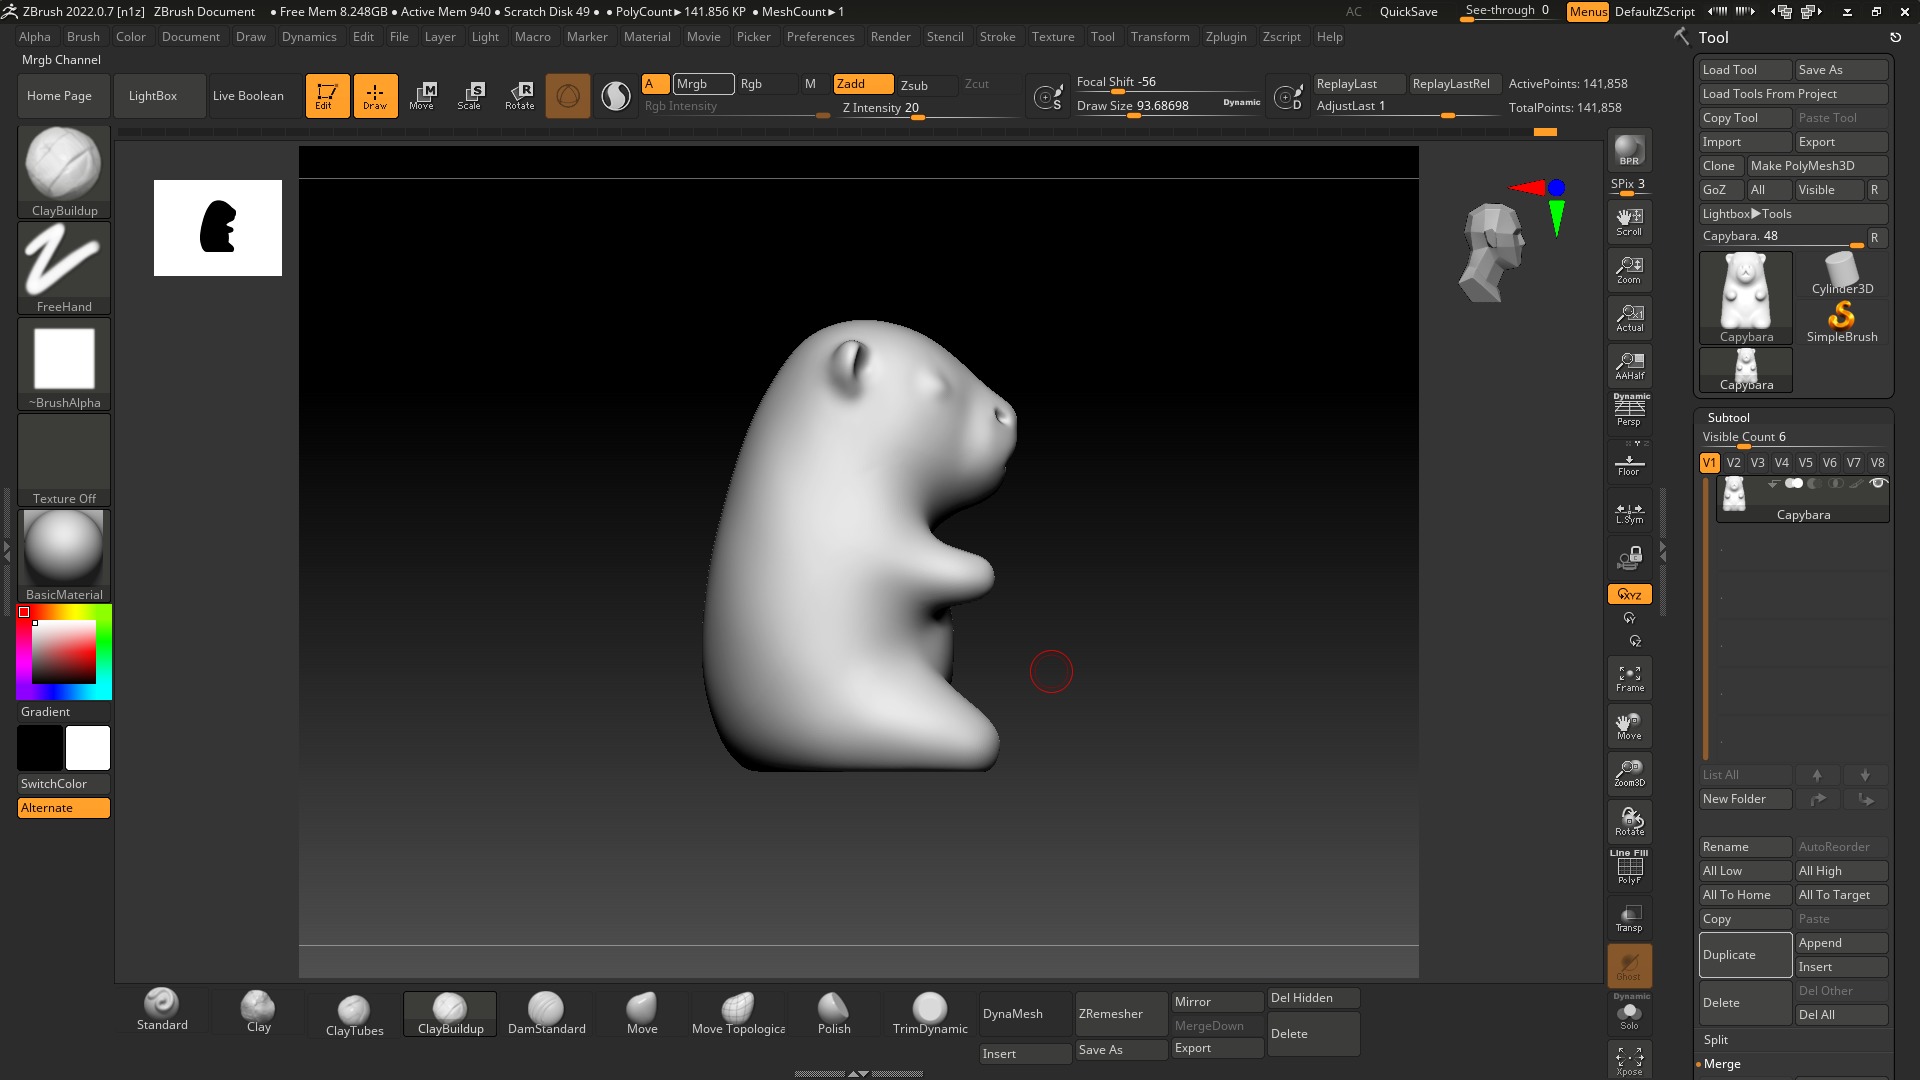Open the Zplugin menu

(1226, 37)
